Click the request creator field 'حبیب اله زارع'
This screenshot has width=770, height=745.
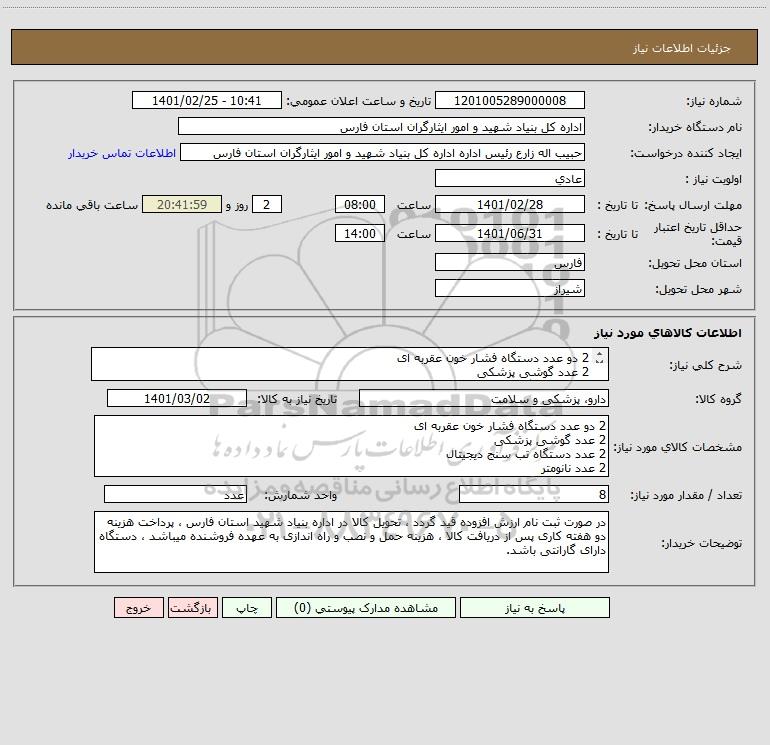coord(382,152)
